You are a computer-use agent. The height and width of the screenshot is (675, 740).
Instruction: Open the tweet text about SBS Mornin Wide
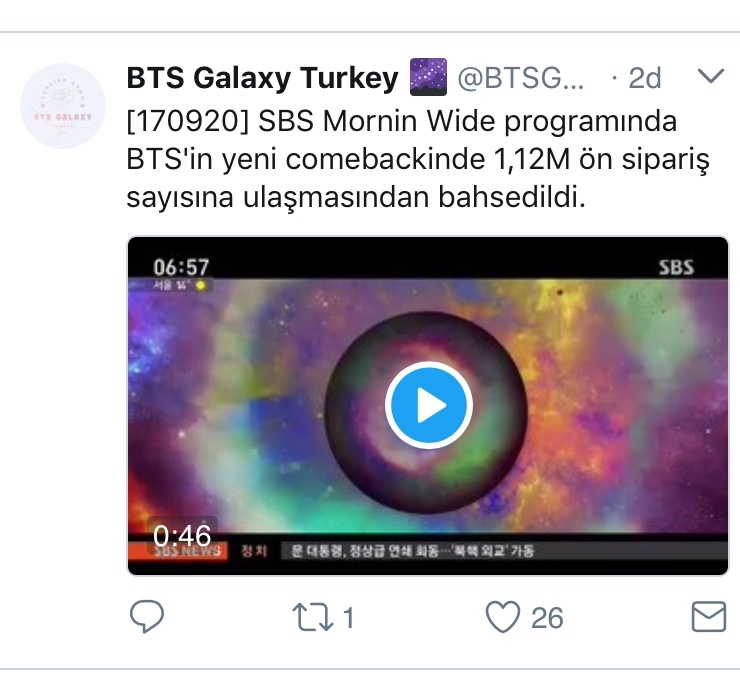[418, 159]
